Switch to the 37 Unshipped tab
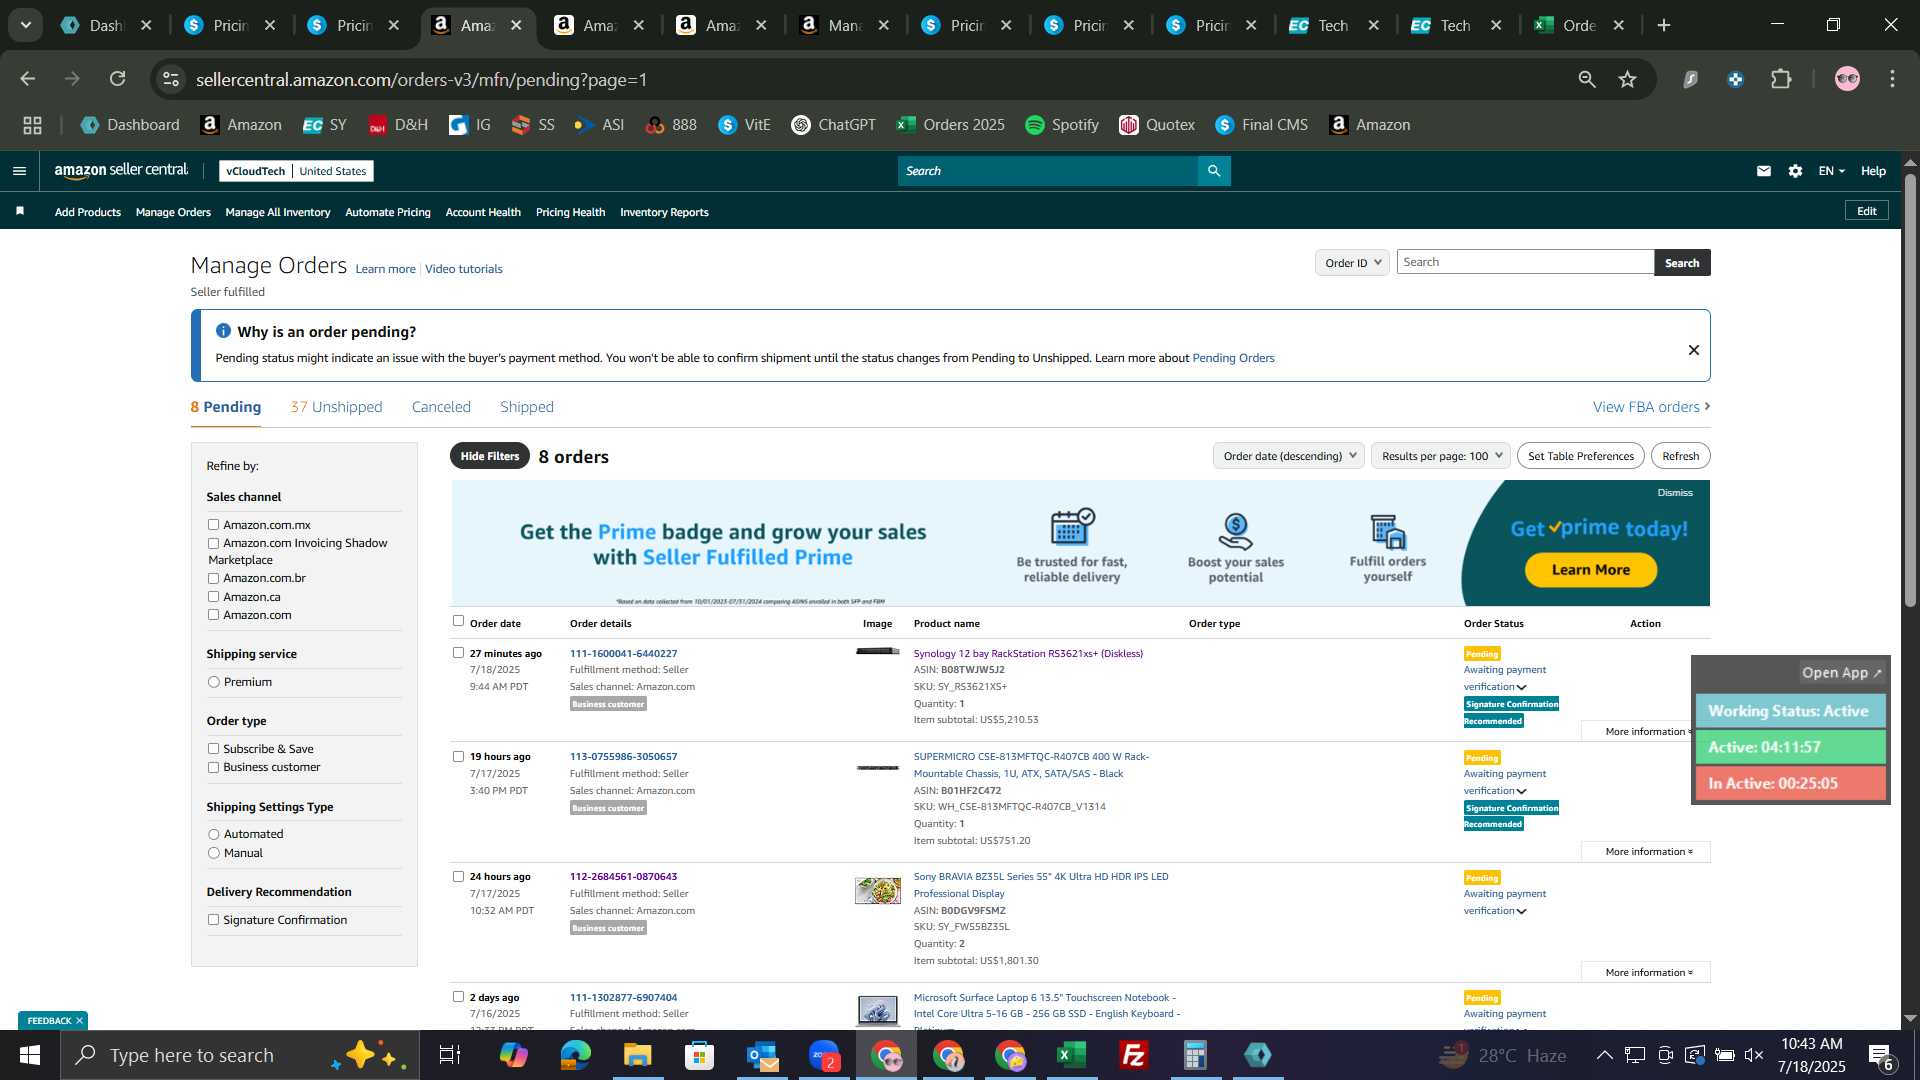The image size is (1920, 1080). point(336,407)
